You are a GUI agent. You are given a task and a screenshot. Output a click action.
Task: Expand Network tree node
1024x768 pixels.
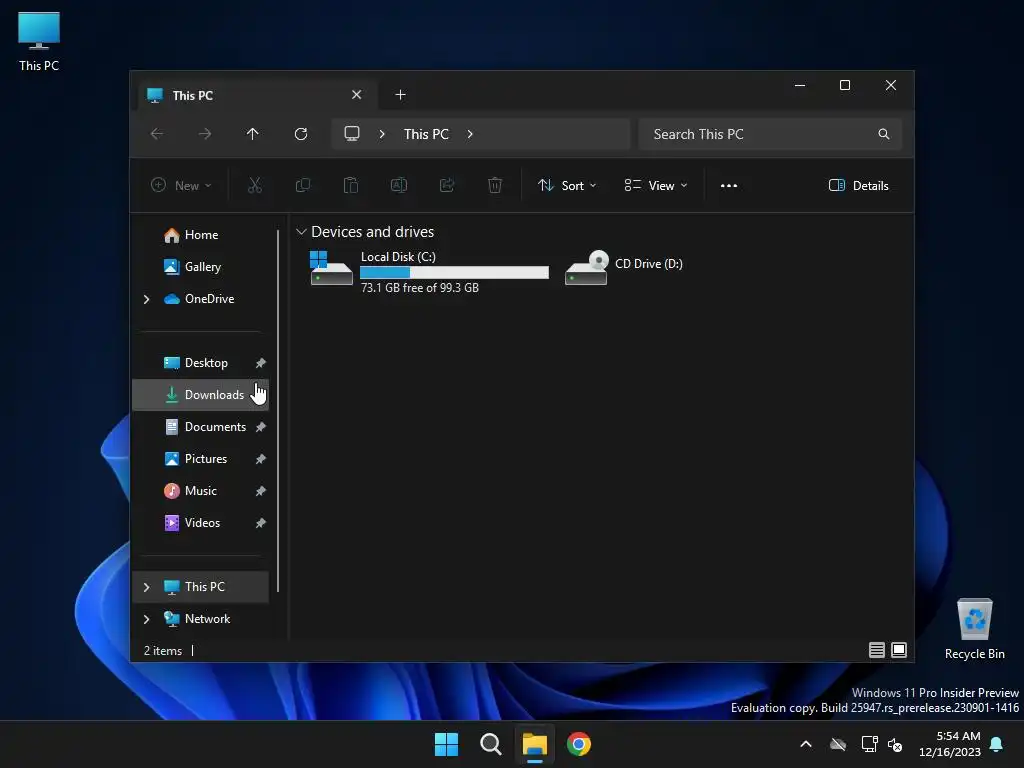(x=146, y=619)
